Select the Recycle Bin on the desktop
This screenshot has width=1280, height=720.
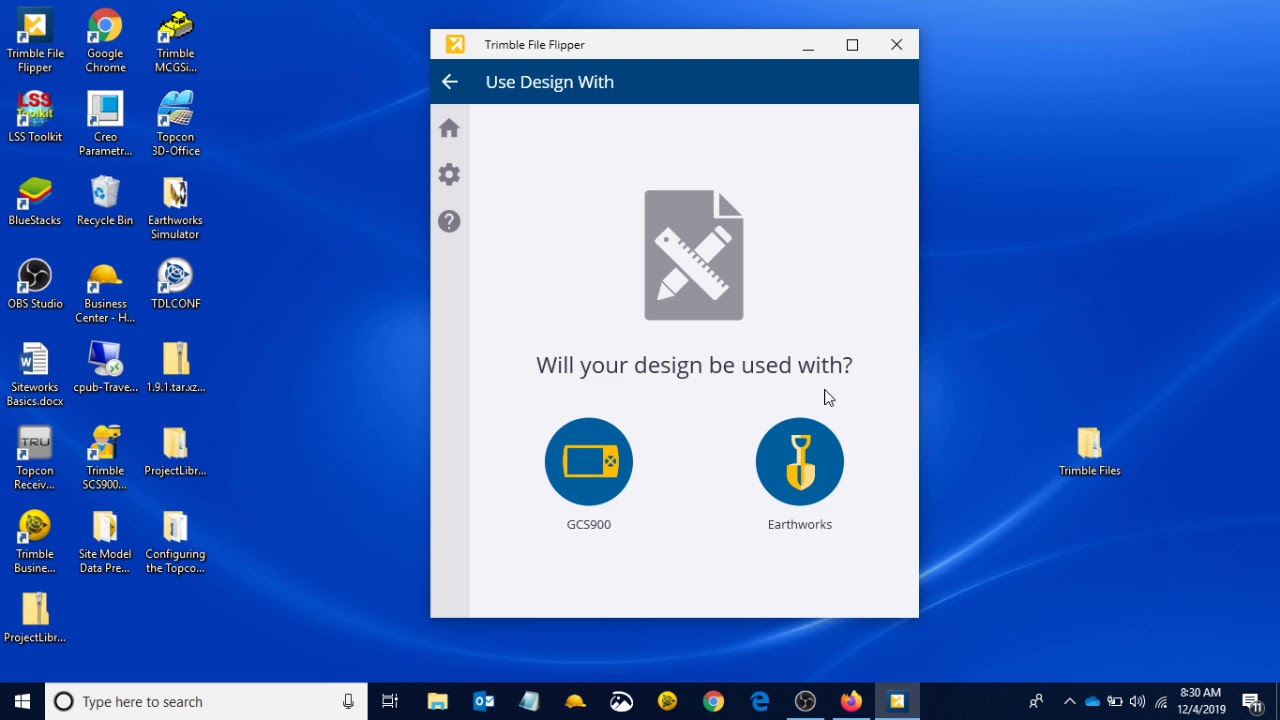pos(105,201)
